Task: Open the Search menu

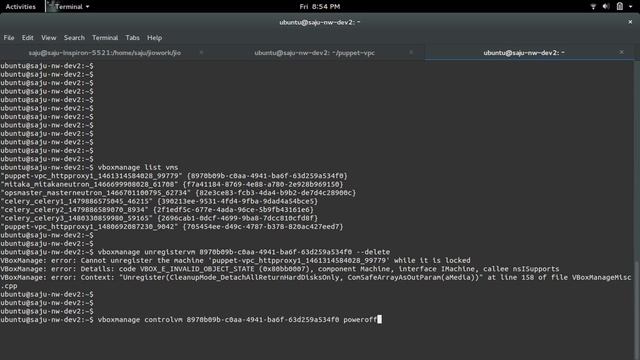Action: pyautogui.click(x=74, y=38)
